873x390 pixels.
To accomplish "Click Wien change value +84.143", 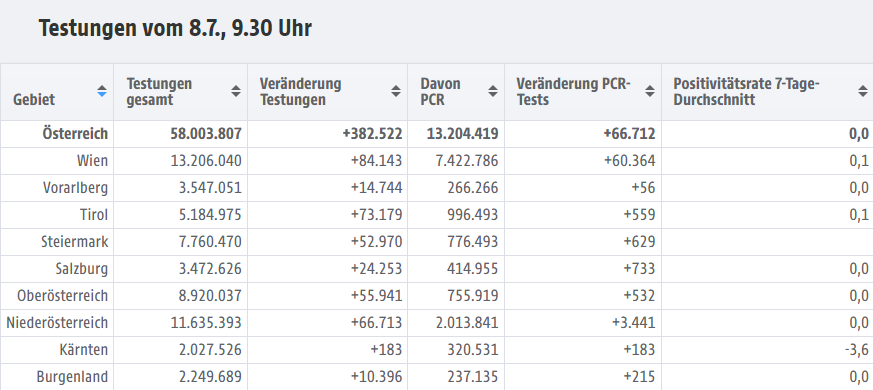I will click(376, 161).
